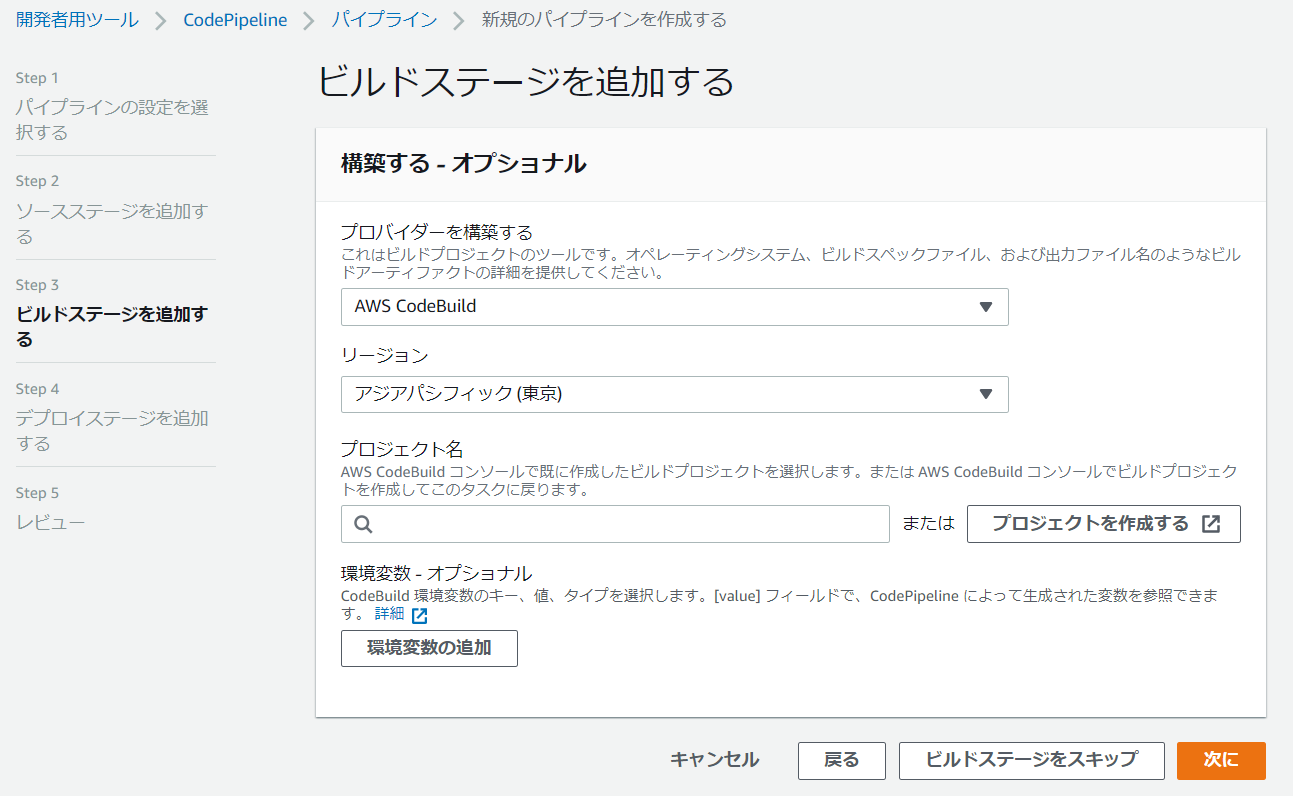1293x796 pixels.
Task: Click the magnifier icon in project search
Action: click(x=363, y=524)
